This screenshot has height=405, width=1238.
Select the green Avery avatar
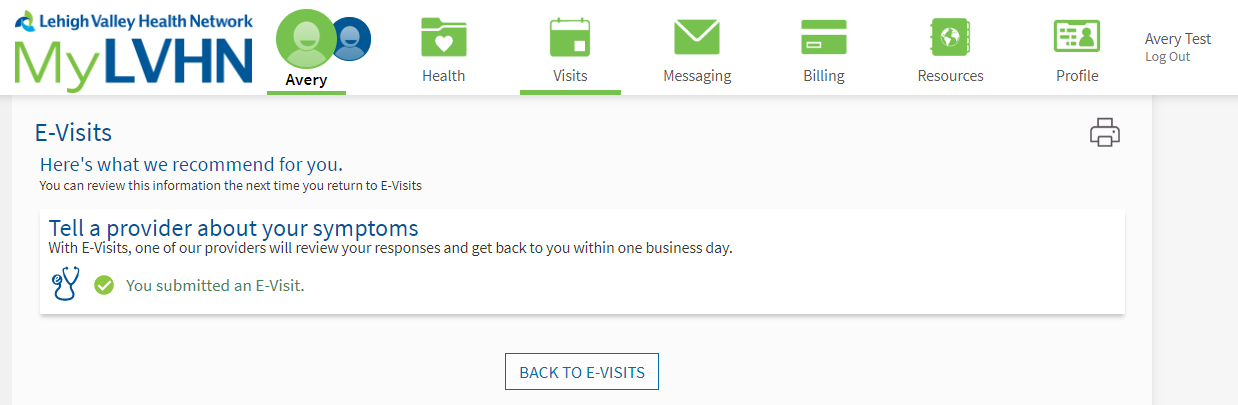[305, 38]
